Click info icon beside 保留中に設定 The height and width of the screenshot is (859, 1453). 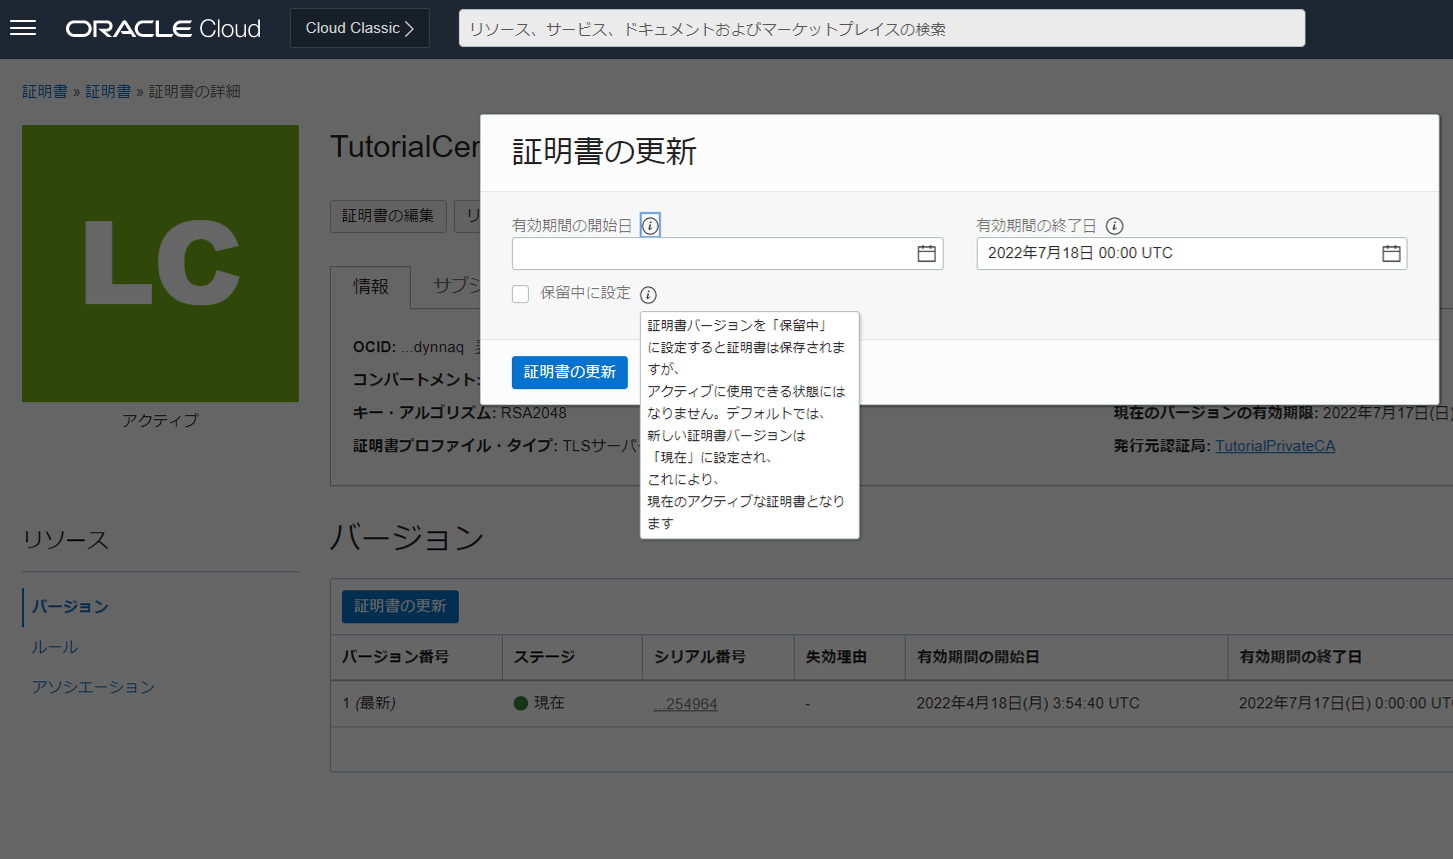tap(648, 295)
